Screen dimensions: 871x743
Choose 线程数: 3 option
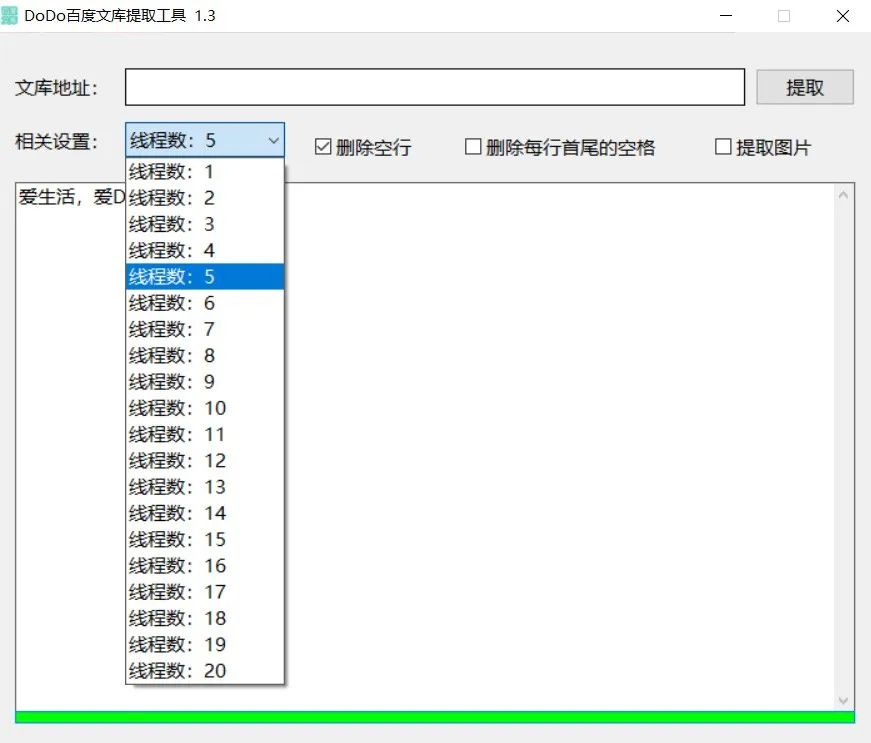point(204,224)
